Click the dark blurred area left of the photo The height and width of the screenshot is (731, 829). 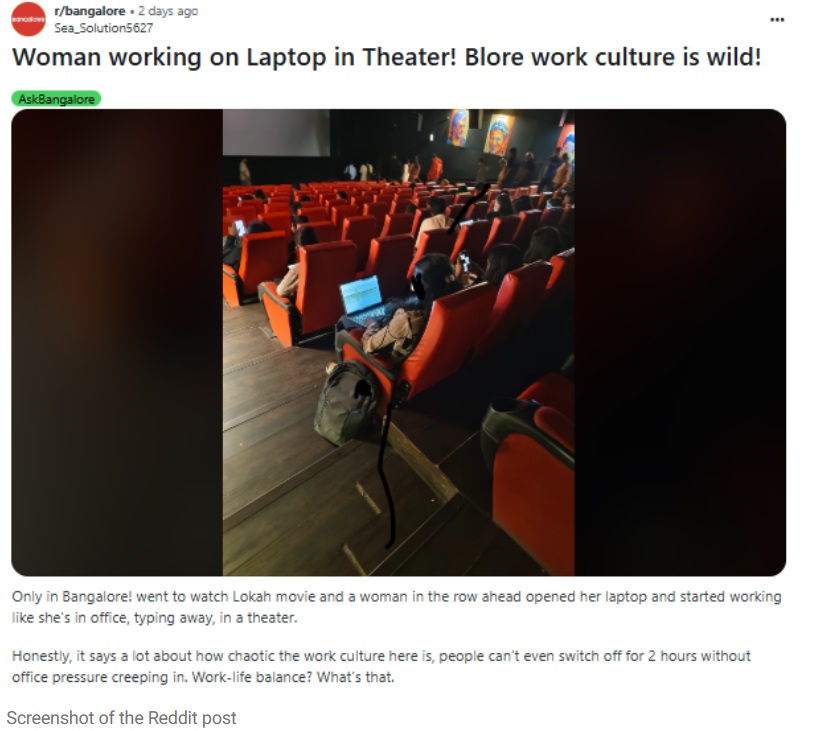point(117,343)
